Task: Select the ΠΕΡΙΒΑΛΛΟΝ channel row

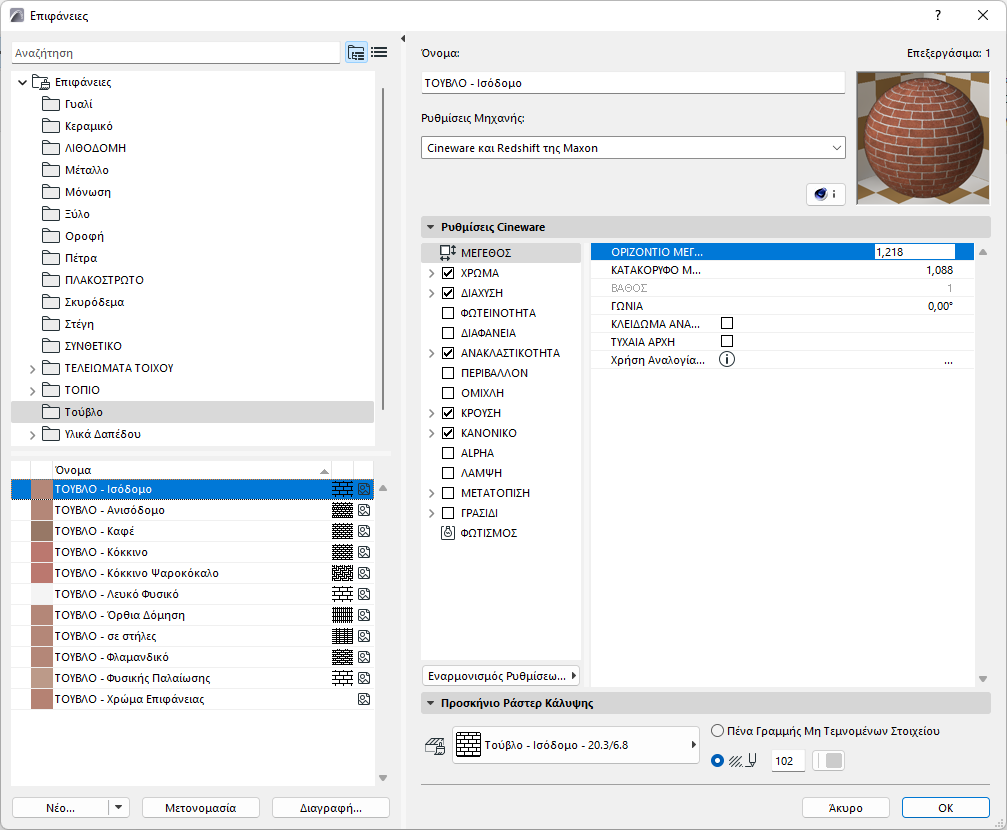Action: coord(501,373)
